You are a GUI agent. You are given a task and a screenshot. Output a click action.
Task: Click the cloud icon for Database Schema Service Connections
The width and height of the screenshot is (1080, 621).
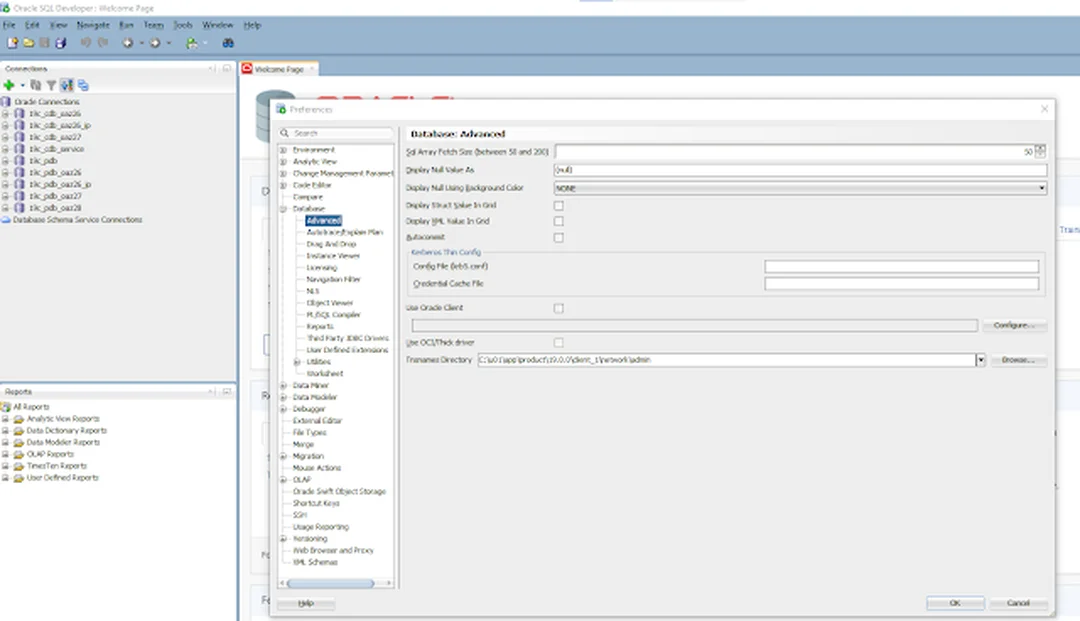click(6, 220)
